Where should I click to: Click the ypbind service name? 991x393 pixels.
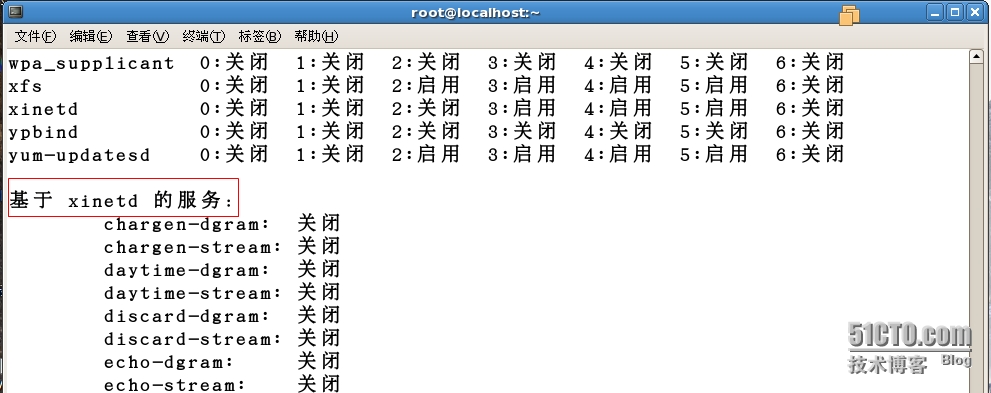[43, 133]
